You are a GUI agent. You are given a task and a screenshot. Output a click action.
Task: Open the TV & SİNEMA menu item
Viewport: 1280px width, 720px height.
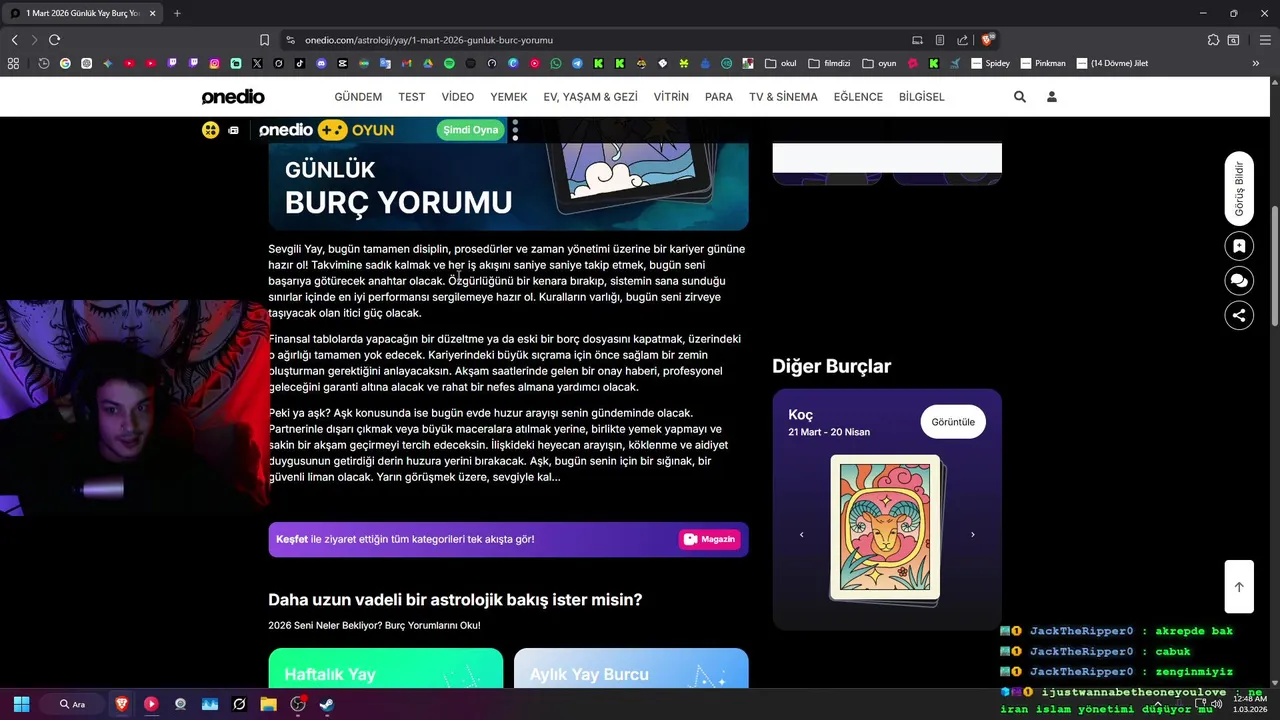(783, 97)
